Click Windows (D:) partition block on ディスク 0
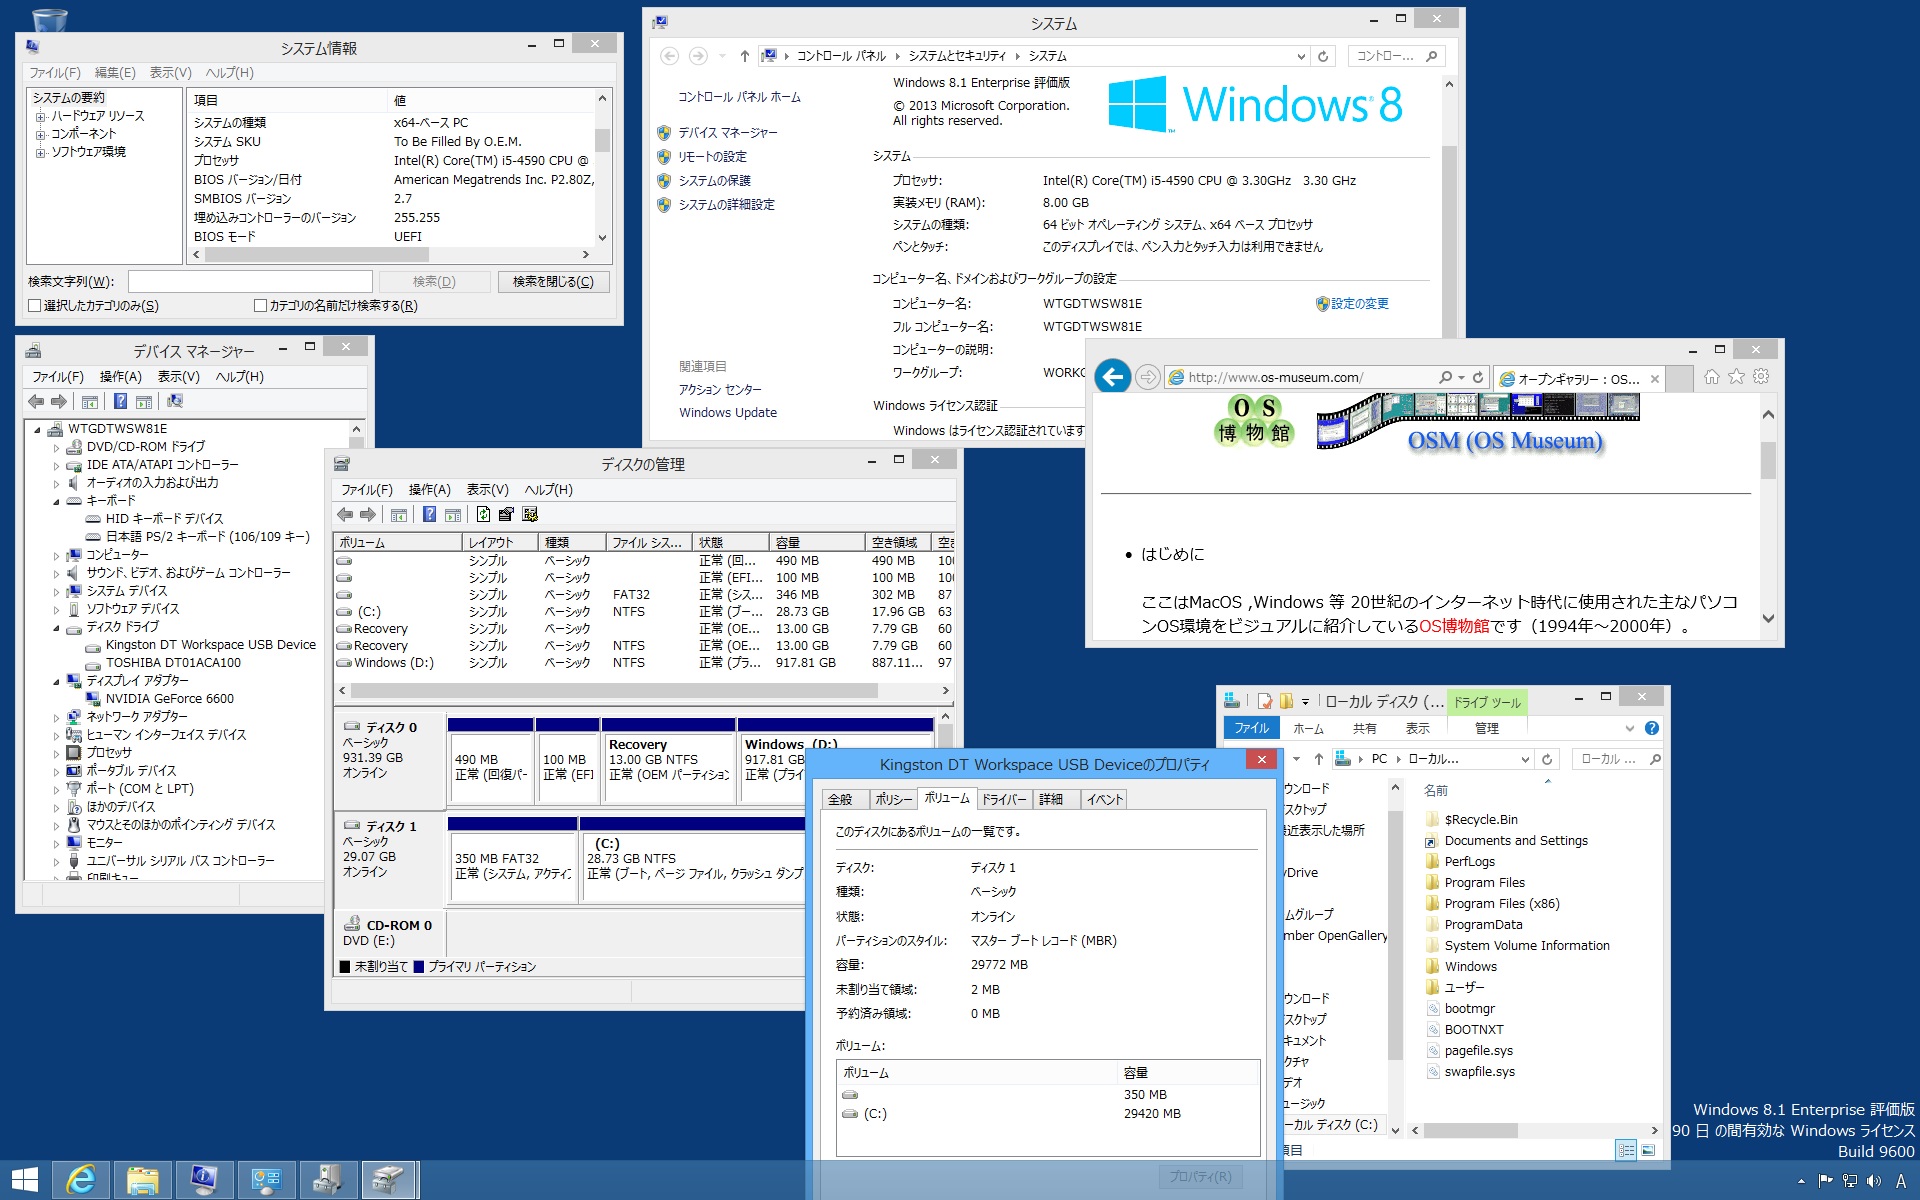Screen dimensions: 1920x1200 tap(836, 760)
